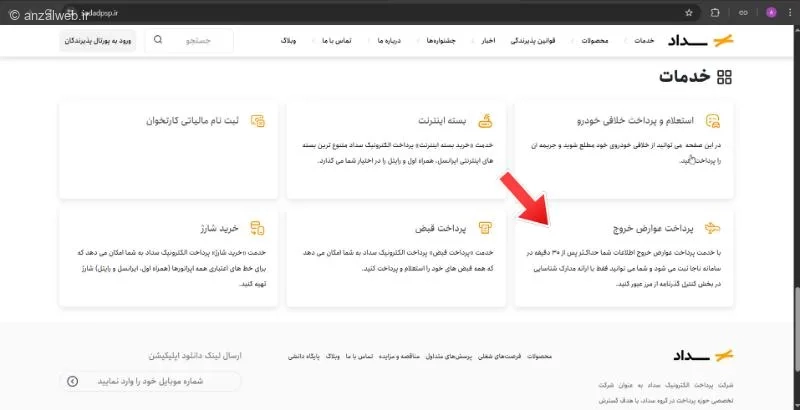Open وبلاگ in the top navigation
This screenshot has height=410, width=800.
[x=288, y=41]
